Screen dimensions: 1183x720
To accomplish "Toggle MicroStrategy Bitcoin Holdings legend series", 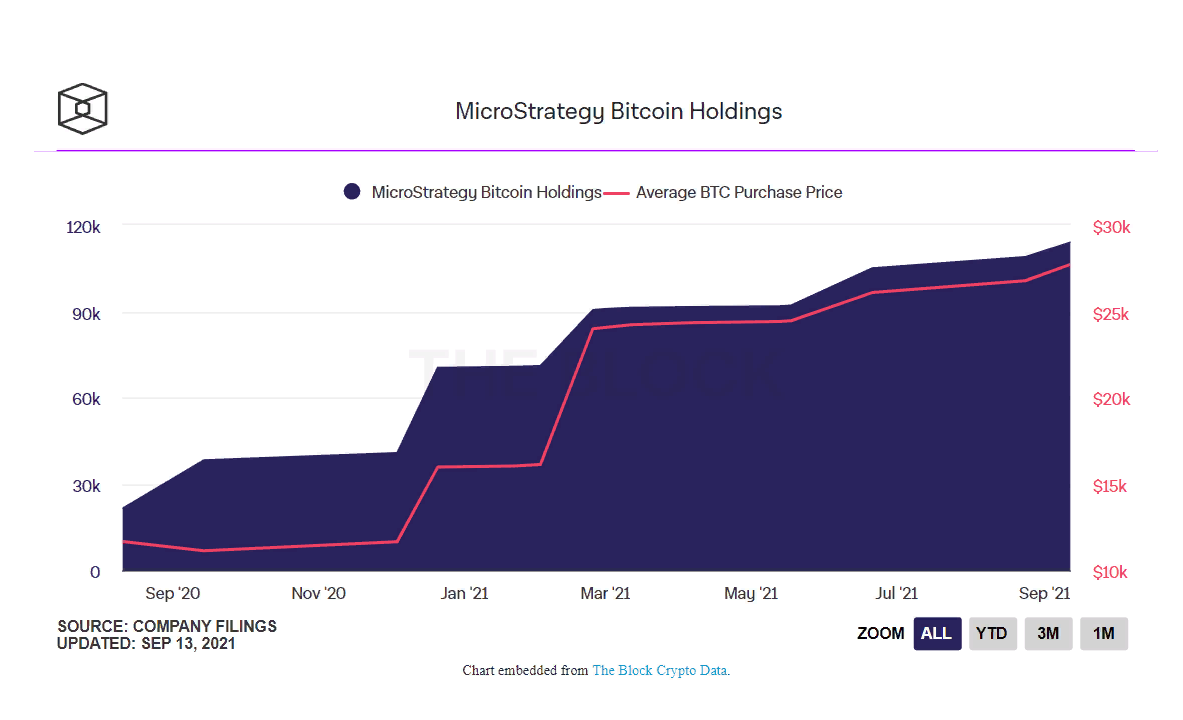I will click(486, 192).
